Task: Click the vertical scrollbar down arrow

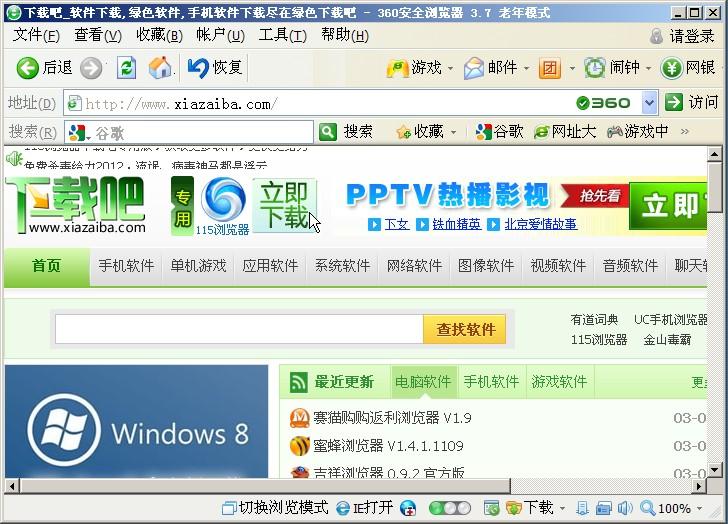Action: pyautogui.click(x=715, y=470)
